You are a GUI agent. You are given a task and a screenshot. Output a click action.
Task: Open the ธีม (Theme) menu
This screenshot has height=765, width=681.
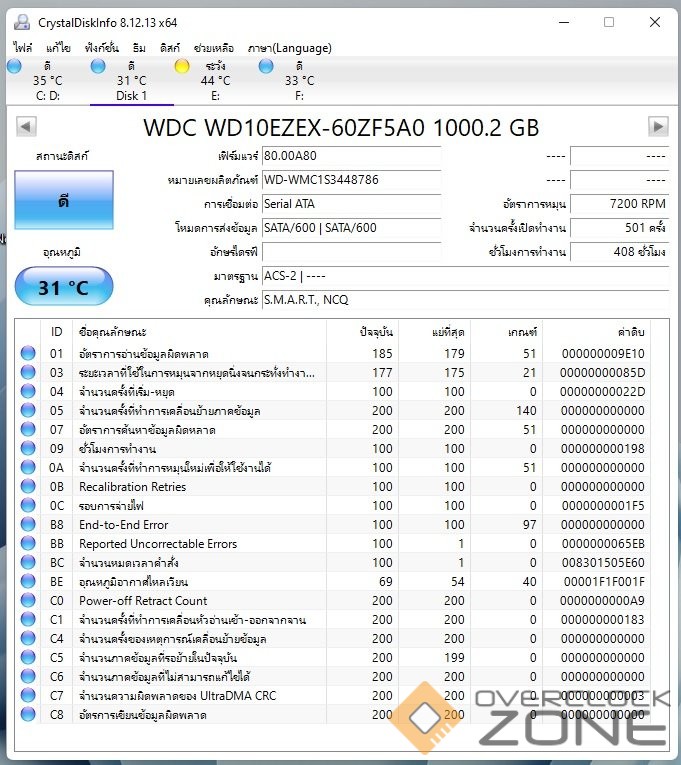tap(139, 48)
